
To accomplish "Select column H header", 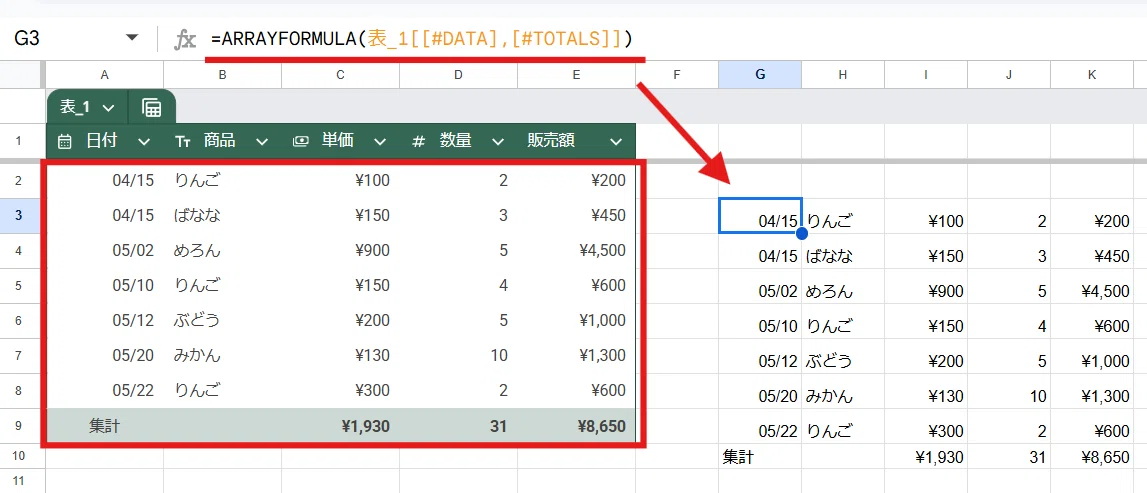I will [843, 74].
